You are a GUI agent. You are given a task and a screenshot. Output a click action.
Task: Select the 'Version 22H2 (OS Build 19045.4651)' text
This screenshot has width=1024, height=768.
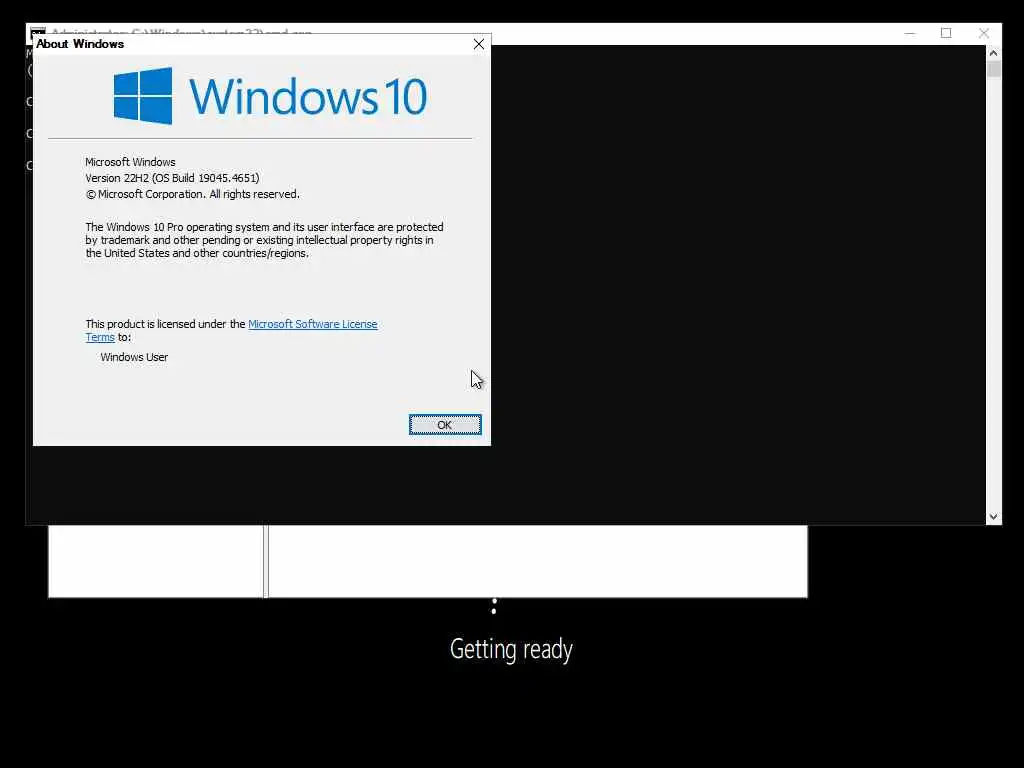point(172,178)
